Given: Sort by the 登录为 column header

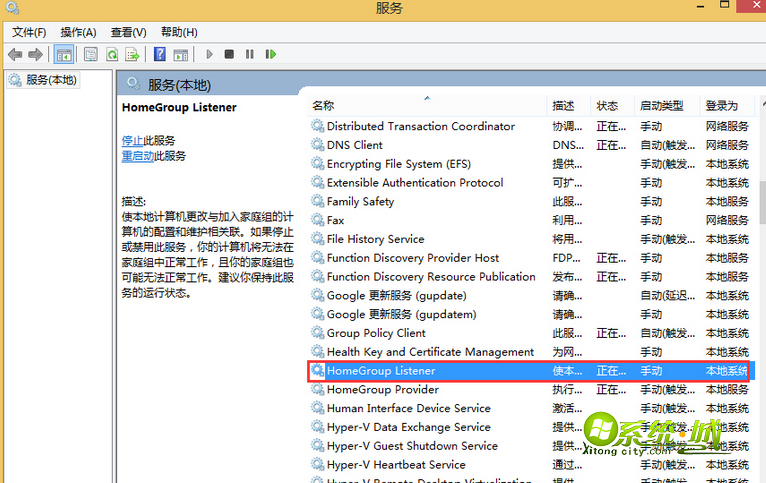Looking at the screenshot, I should pos(728,105).
